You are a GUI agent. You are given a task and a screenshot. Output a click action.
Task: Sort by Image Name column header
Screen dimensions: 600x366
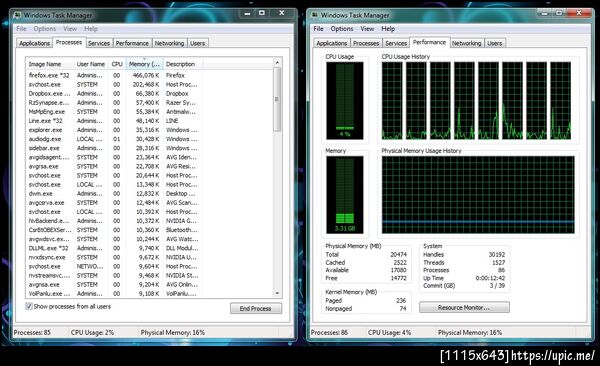pos(49,64)
